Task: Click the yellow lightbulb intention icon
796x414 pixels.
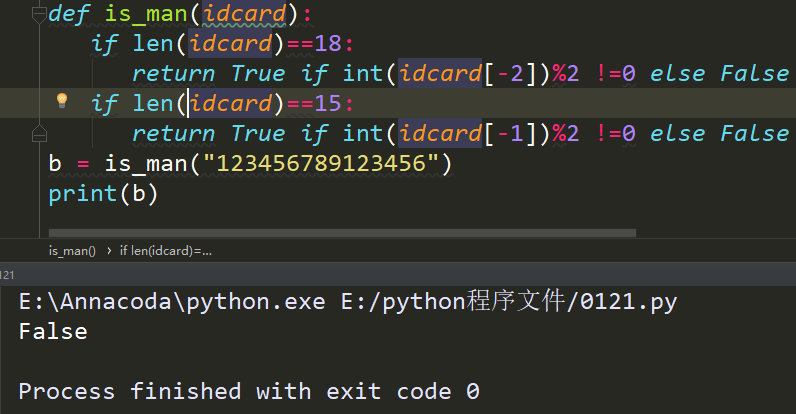Action: click(62, 100)
